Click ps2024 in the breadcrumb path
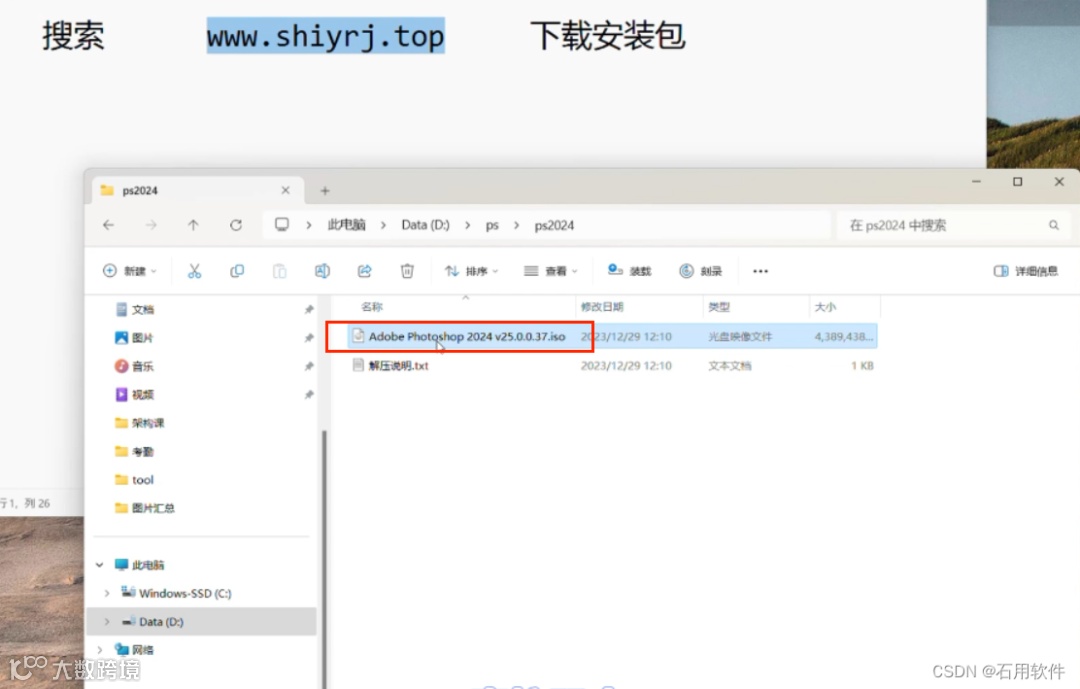This screenshot has width=1080, height=689. [x=554, y=225]
